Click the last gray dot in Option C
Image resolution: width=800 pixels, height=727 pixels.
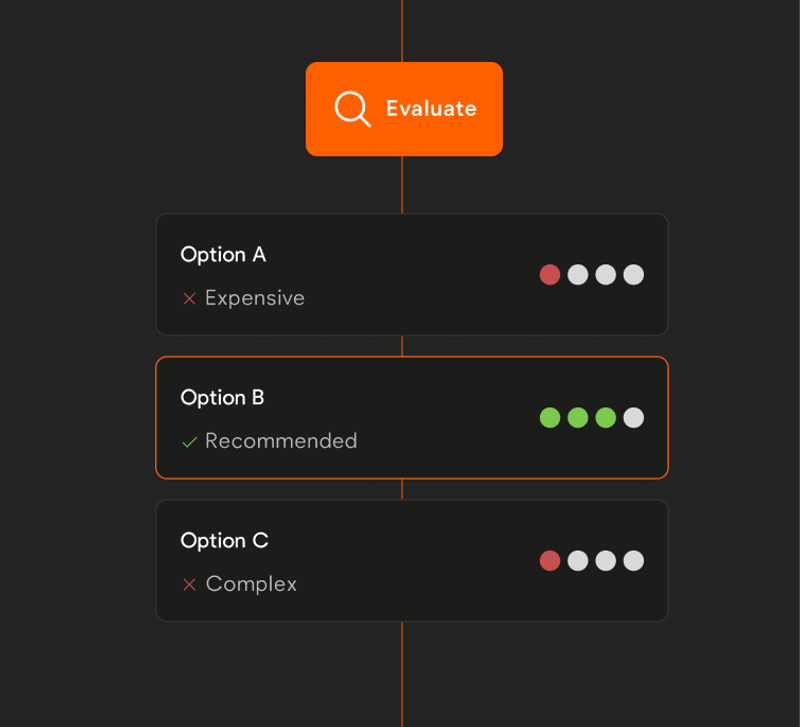(634, 560)
